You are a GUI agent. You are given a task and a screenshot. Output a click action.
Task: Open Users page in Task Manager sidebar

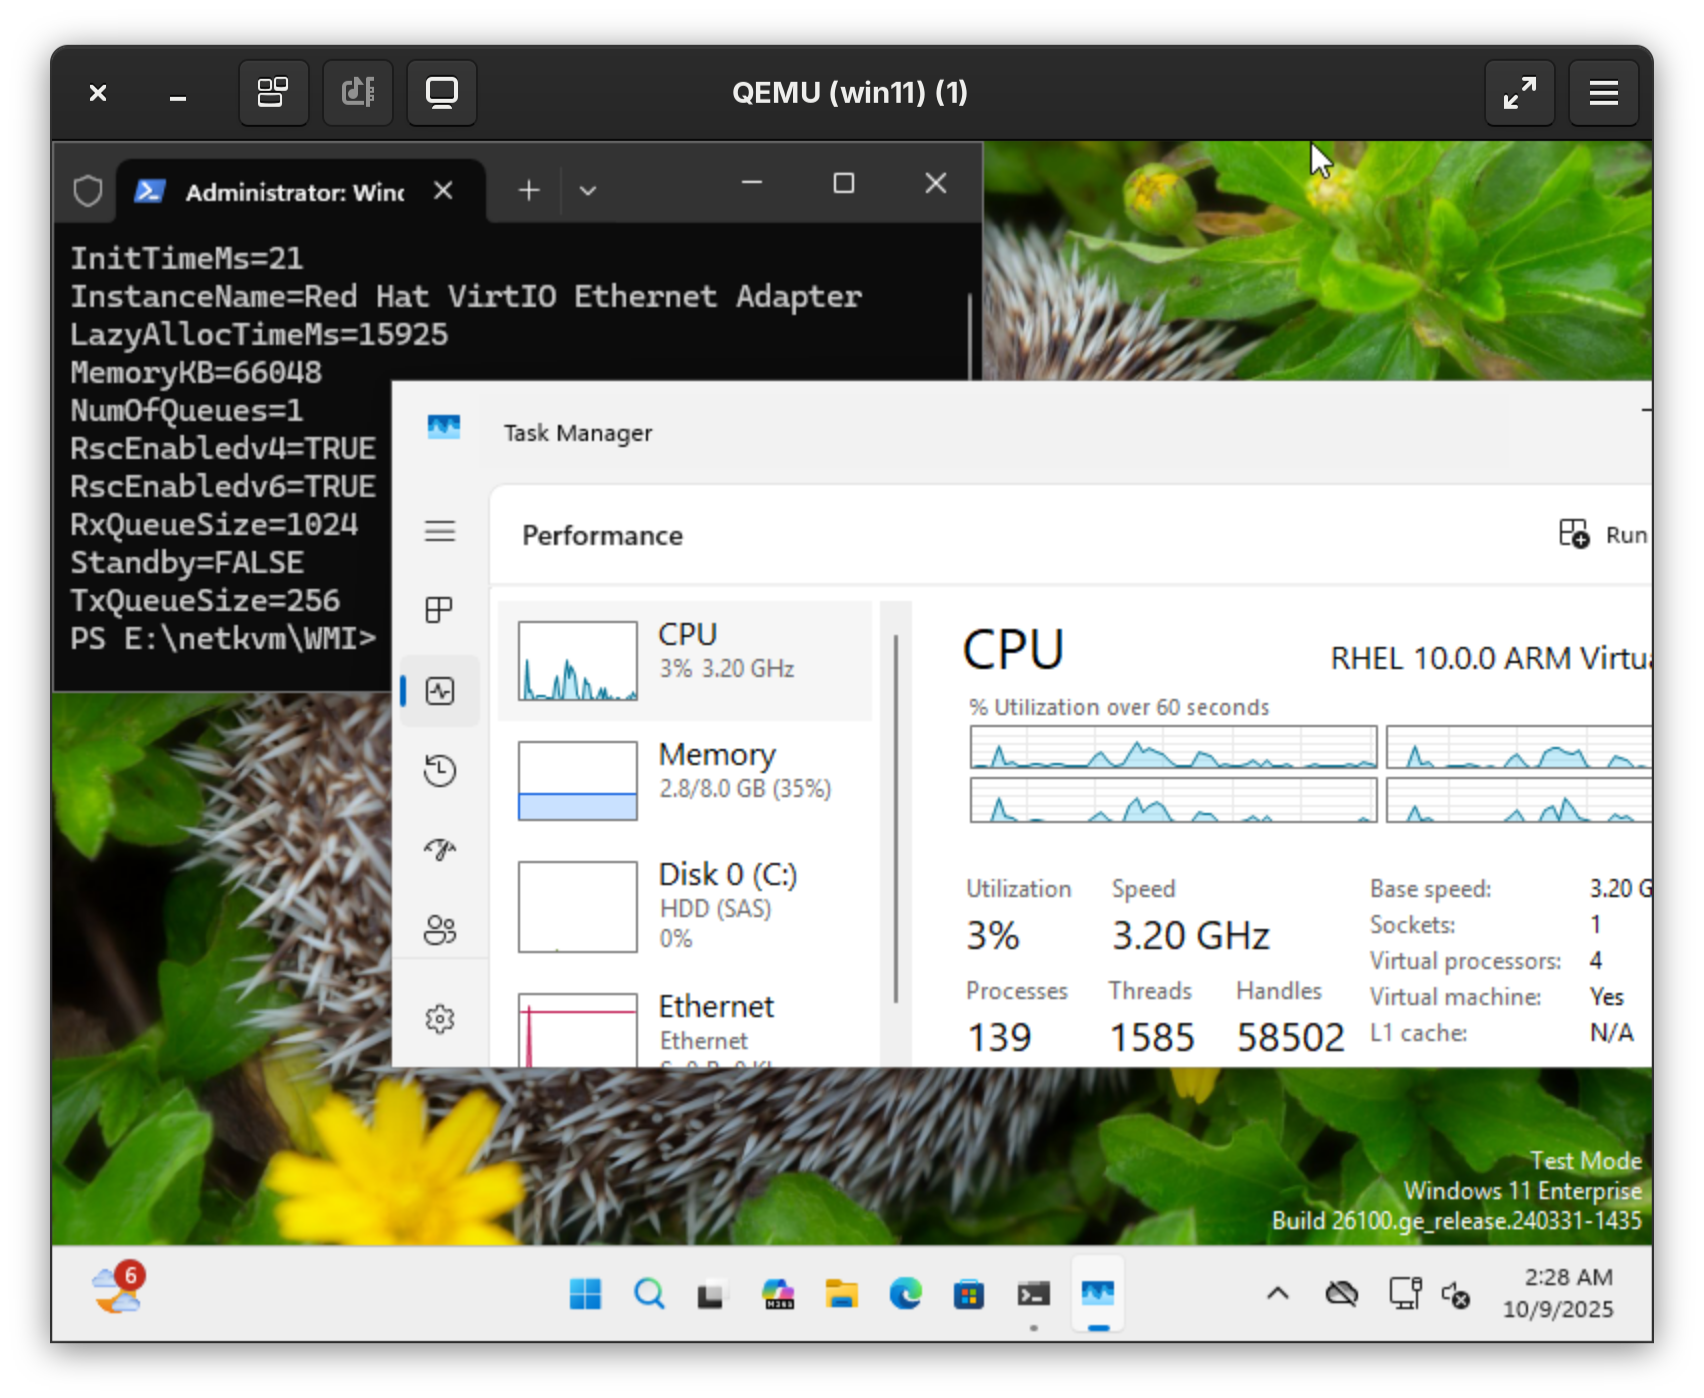(440, 930)
